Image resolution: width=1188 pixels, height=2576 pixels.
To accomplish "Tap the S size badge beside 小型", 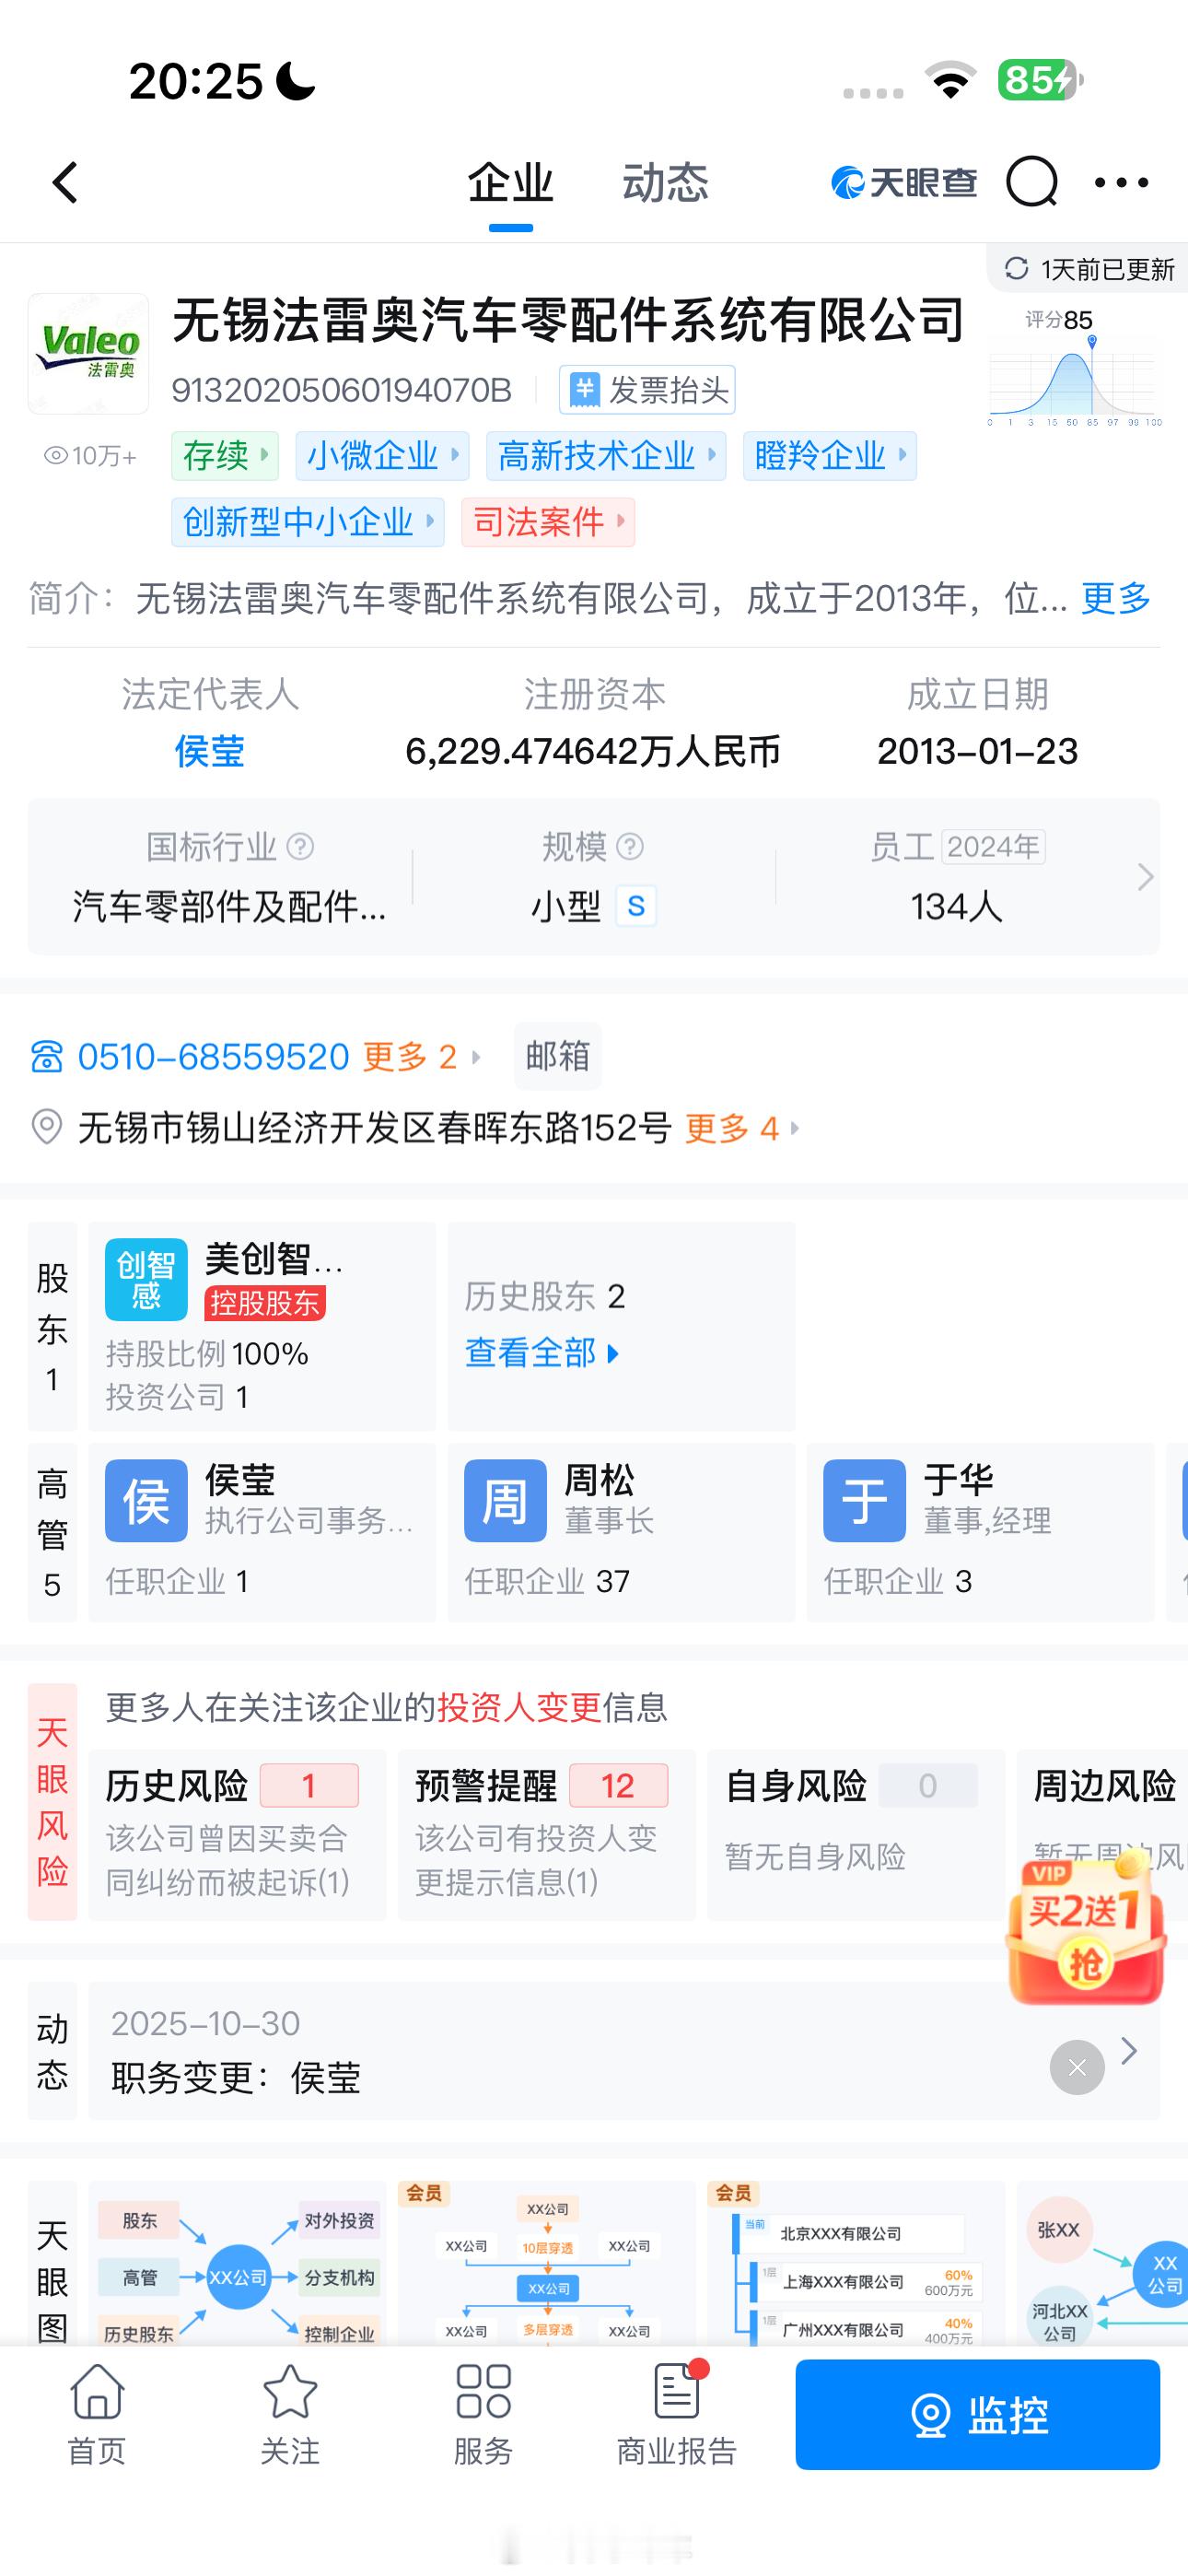I will pyautogui.click(x=636, y=906).
